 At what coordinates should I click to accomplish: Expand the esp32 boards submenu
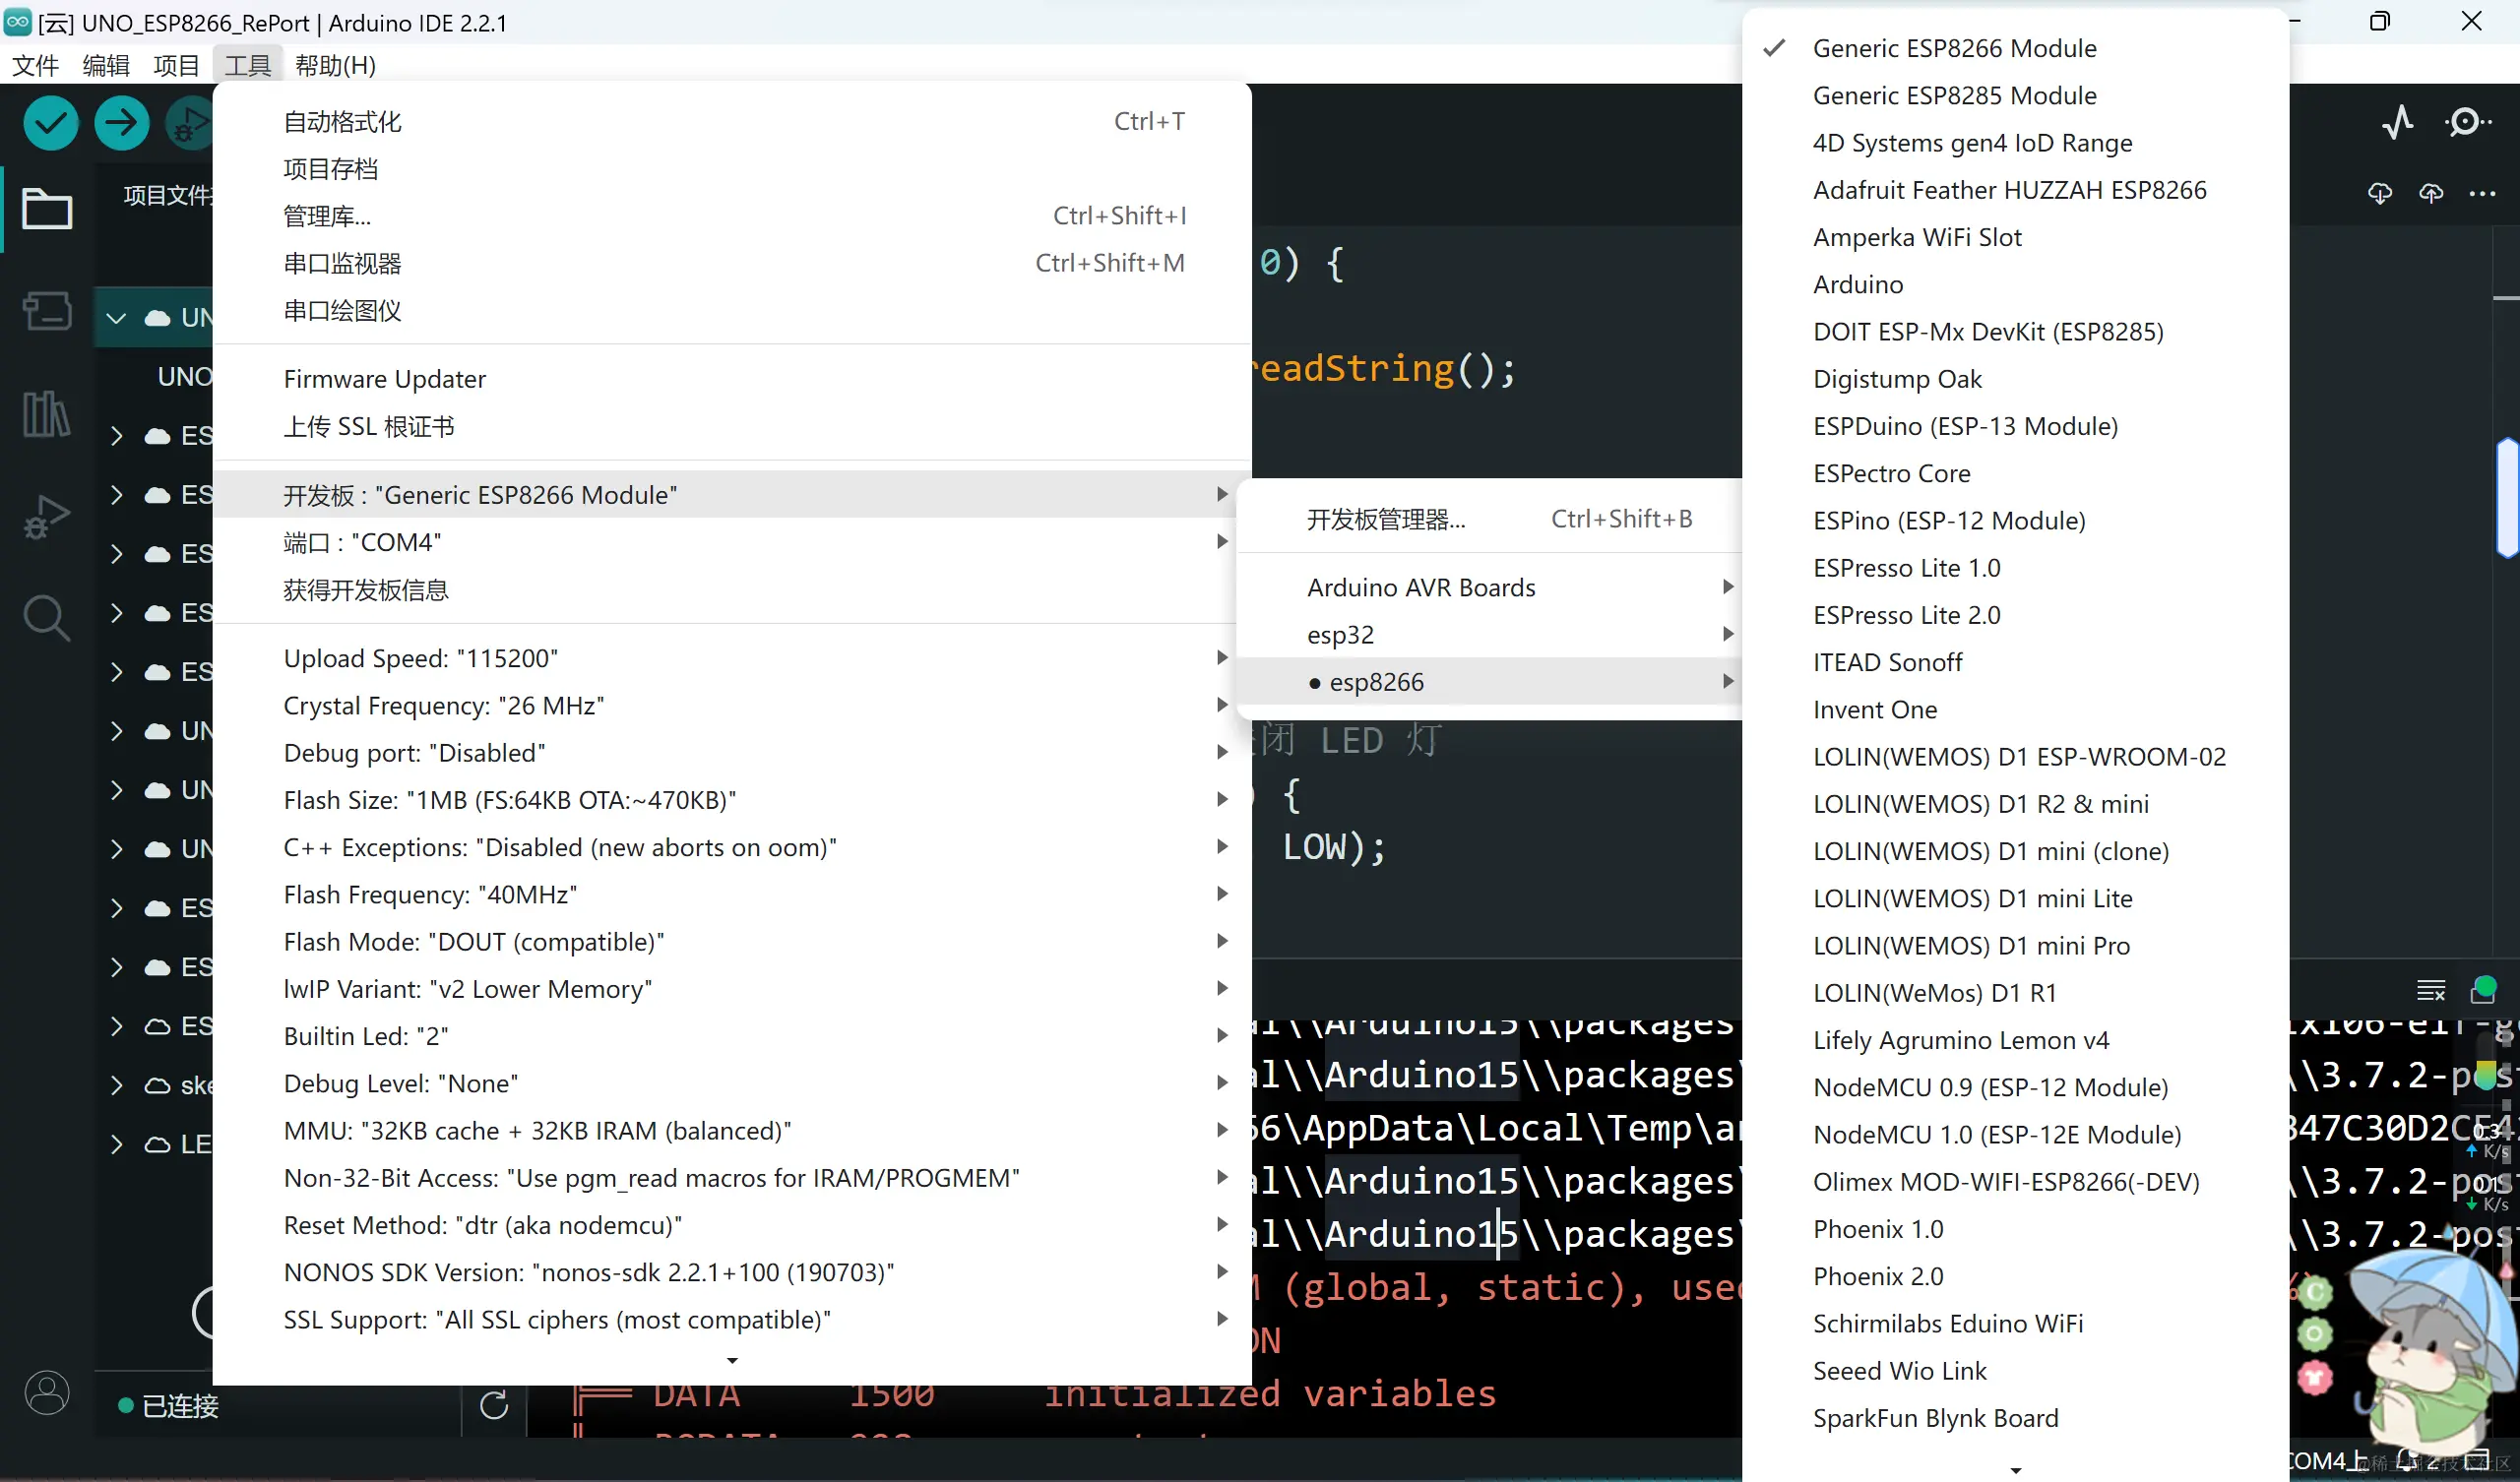tap(1489, 634)
